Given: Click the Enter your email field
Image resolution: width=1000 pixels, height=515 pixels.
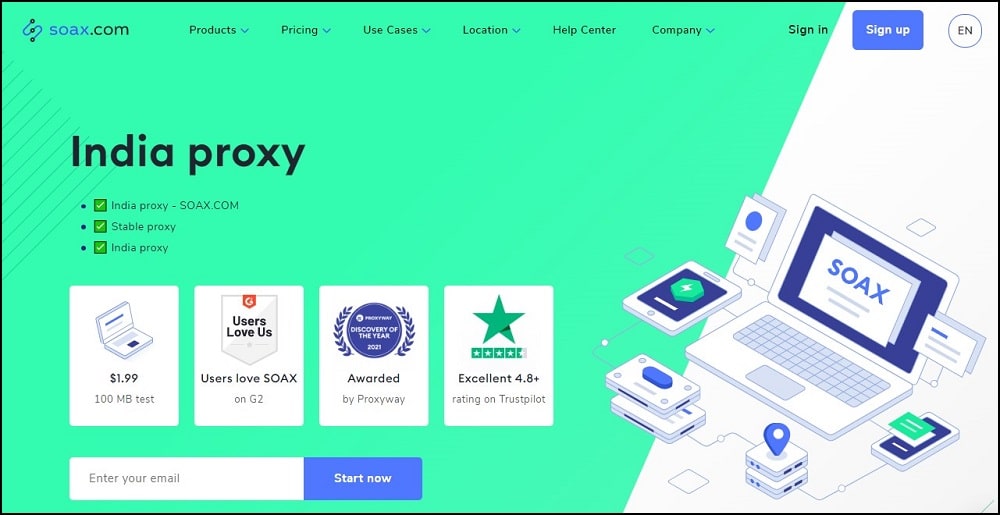Looking at the screenshot, I should pos(186,478).
